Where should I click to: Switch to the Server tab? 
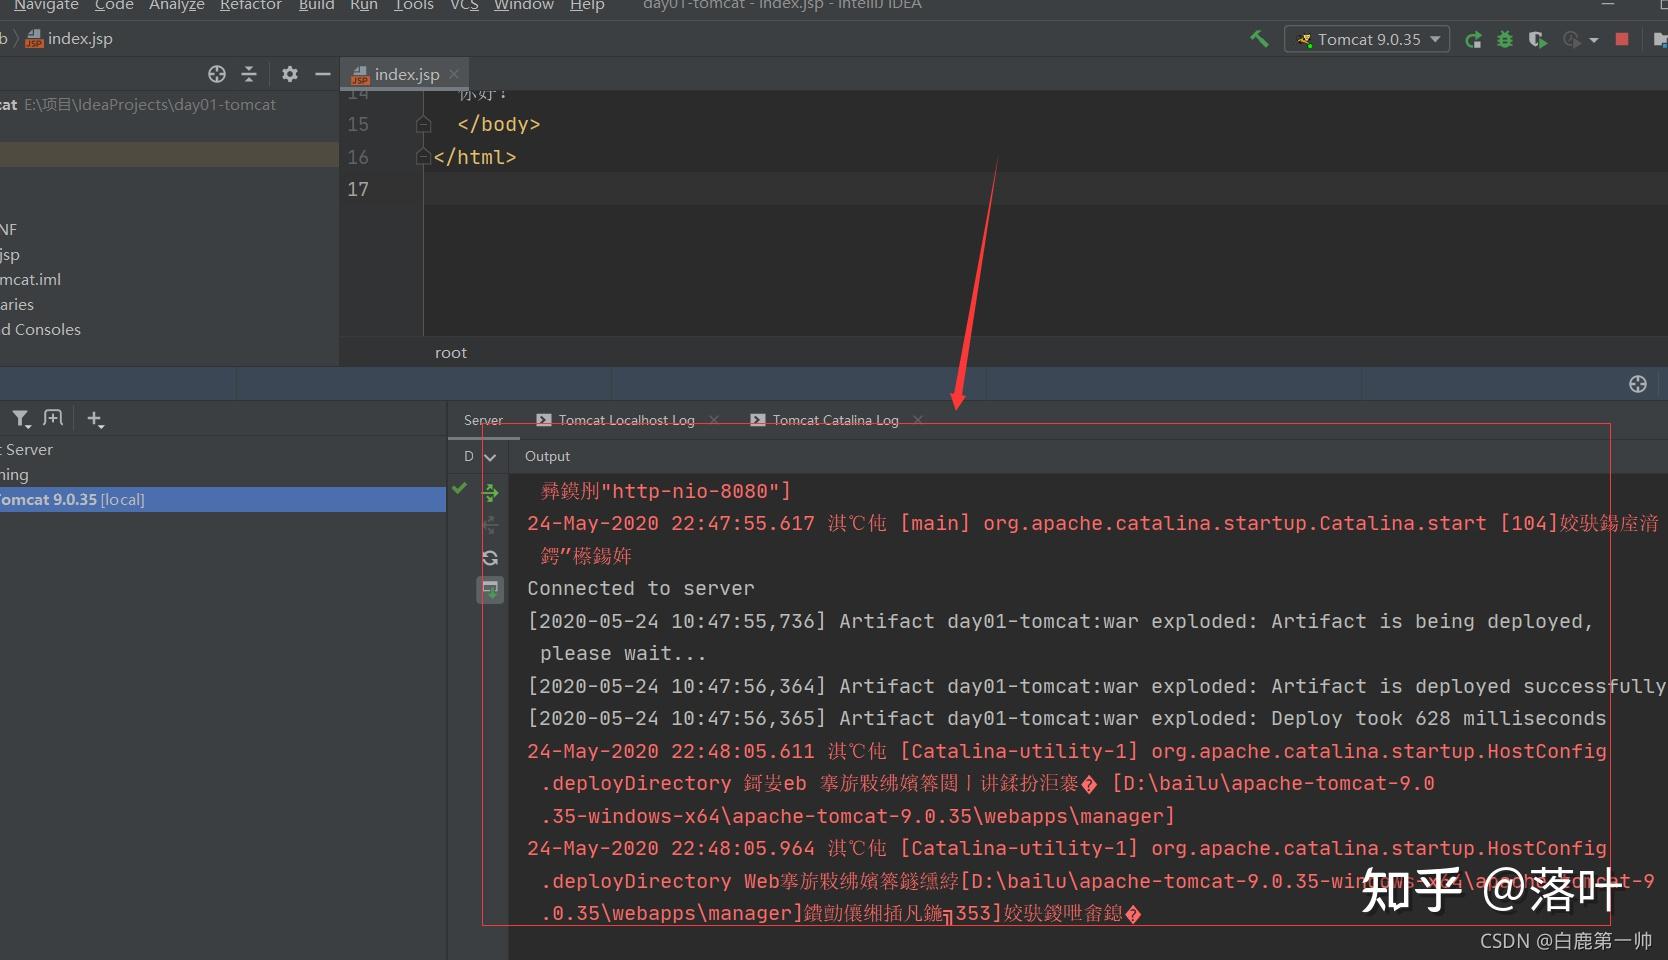coord(483,420)
